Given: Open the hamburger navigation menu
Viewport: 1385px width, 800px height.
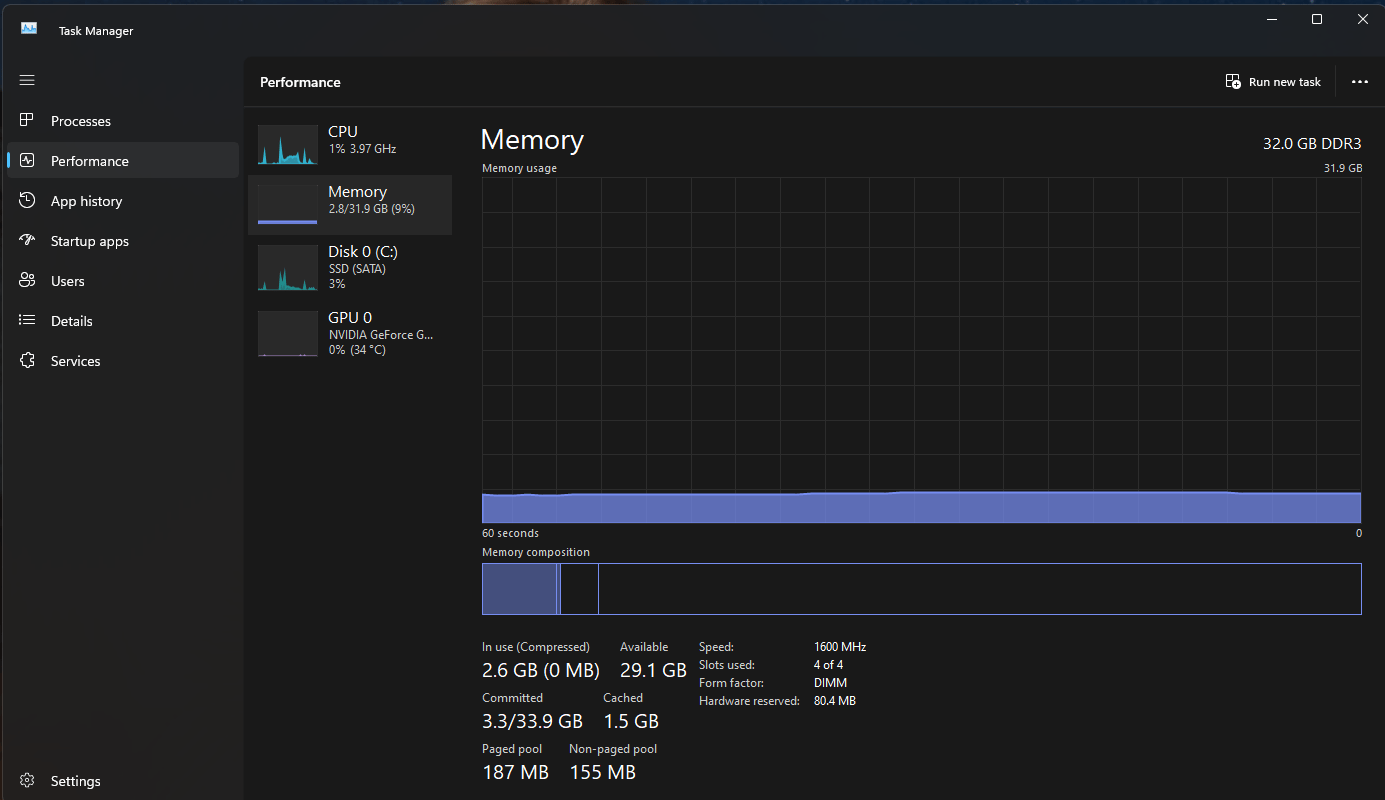Looking at the screenshot, I should [x=27, y=80].
